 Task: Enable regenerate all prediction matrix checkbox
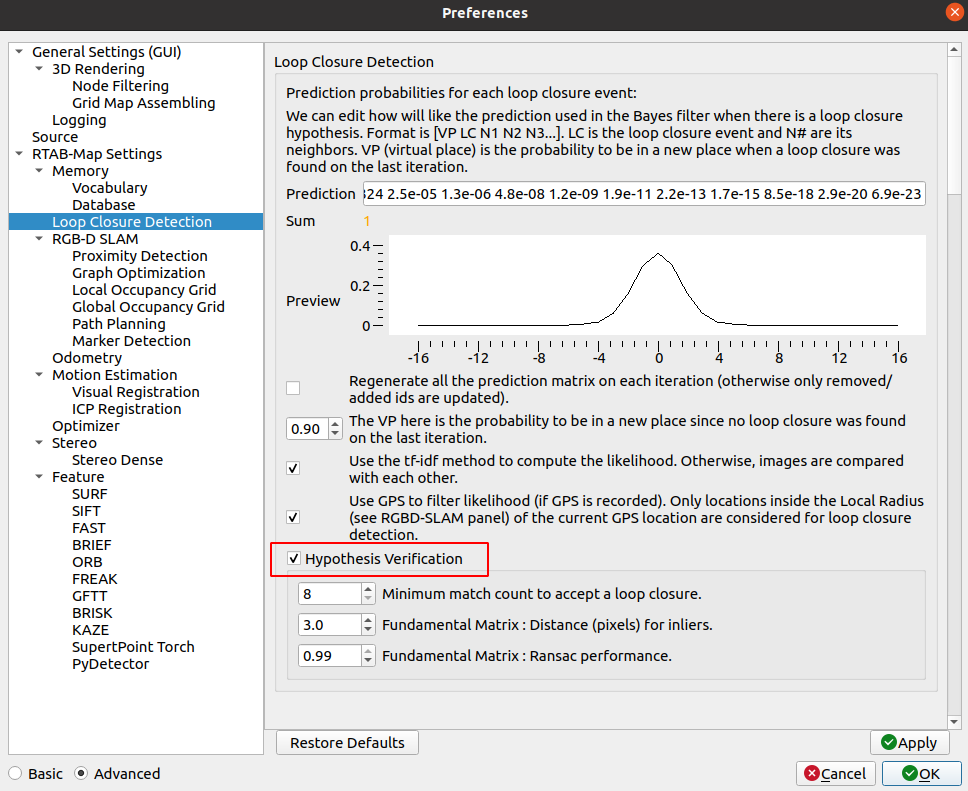coord(293,388)
